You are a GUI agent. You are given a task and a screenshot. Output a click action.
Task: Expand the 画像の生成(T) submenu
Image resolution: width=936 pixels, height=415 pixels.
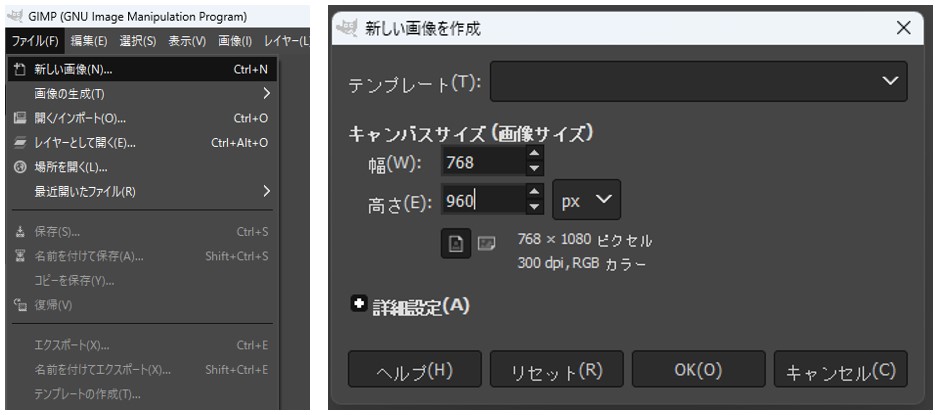141,94
